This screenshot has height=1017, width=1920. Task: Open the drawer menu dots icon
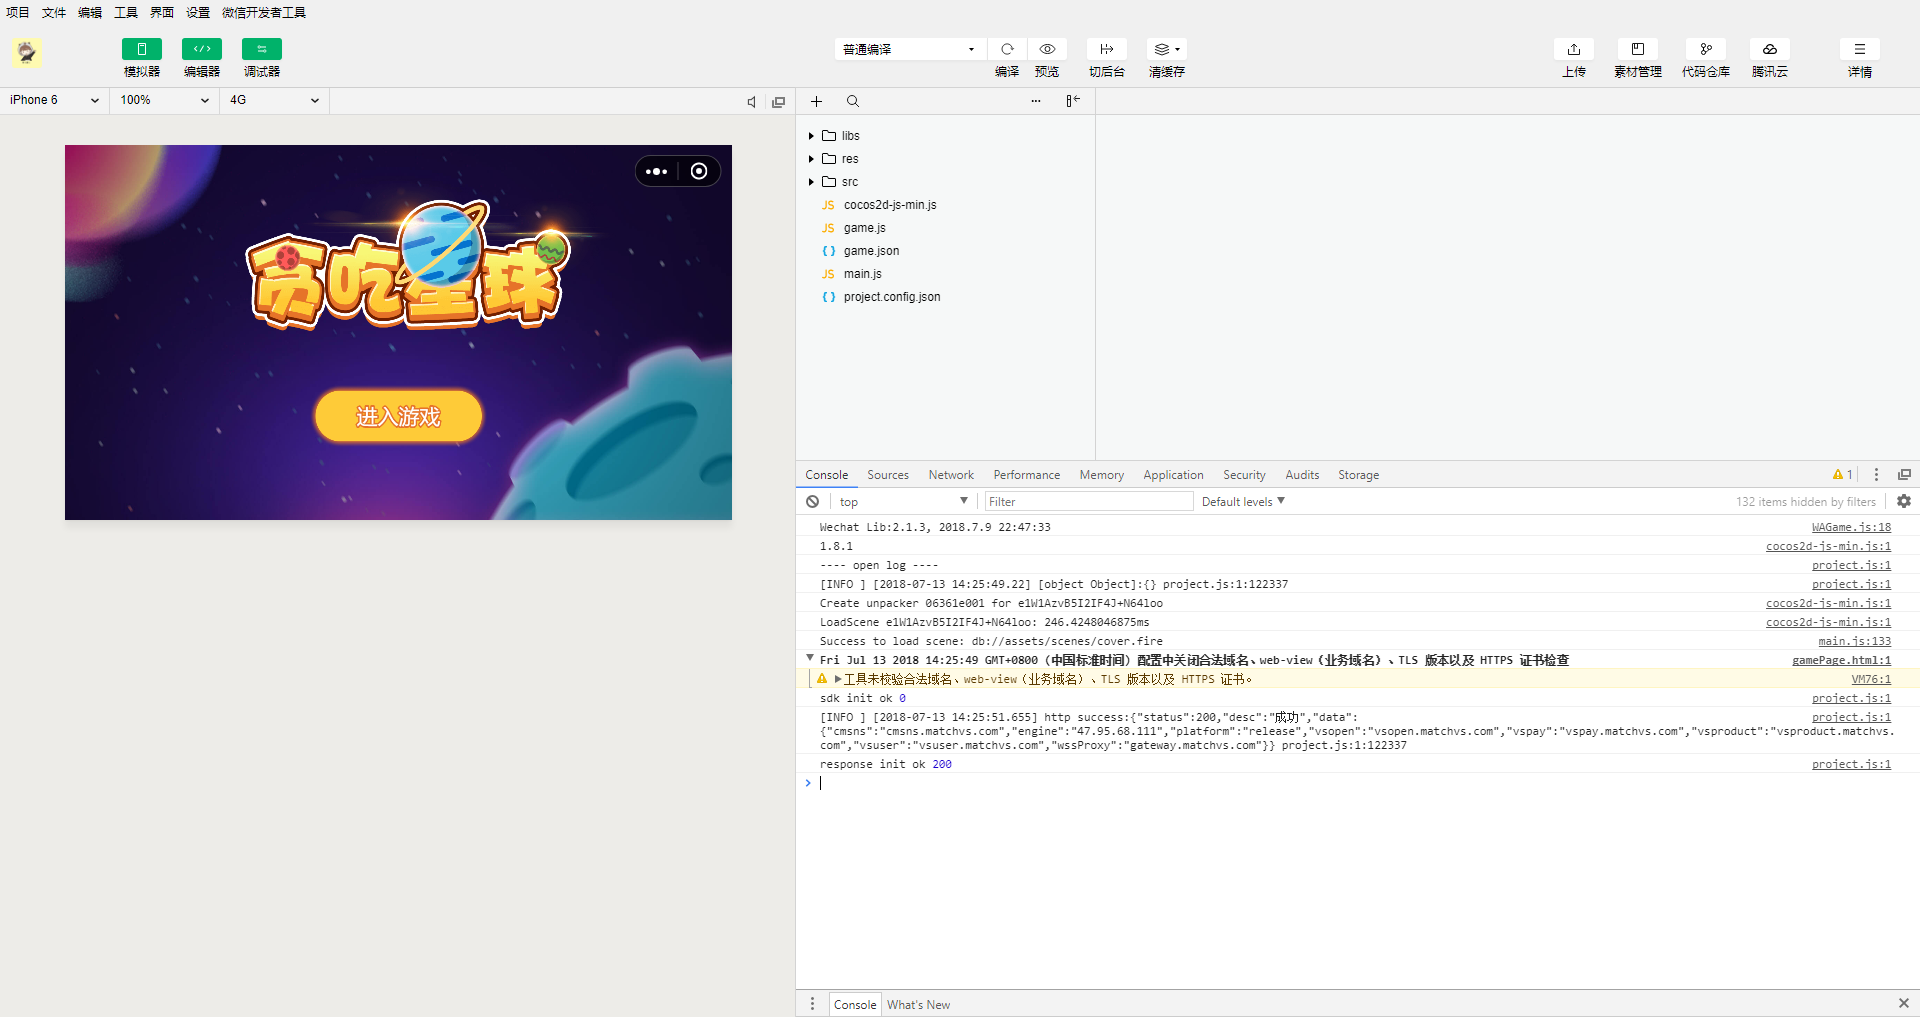coord(812,1004)
